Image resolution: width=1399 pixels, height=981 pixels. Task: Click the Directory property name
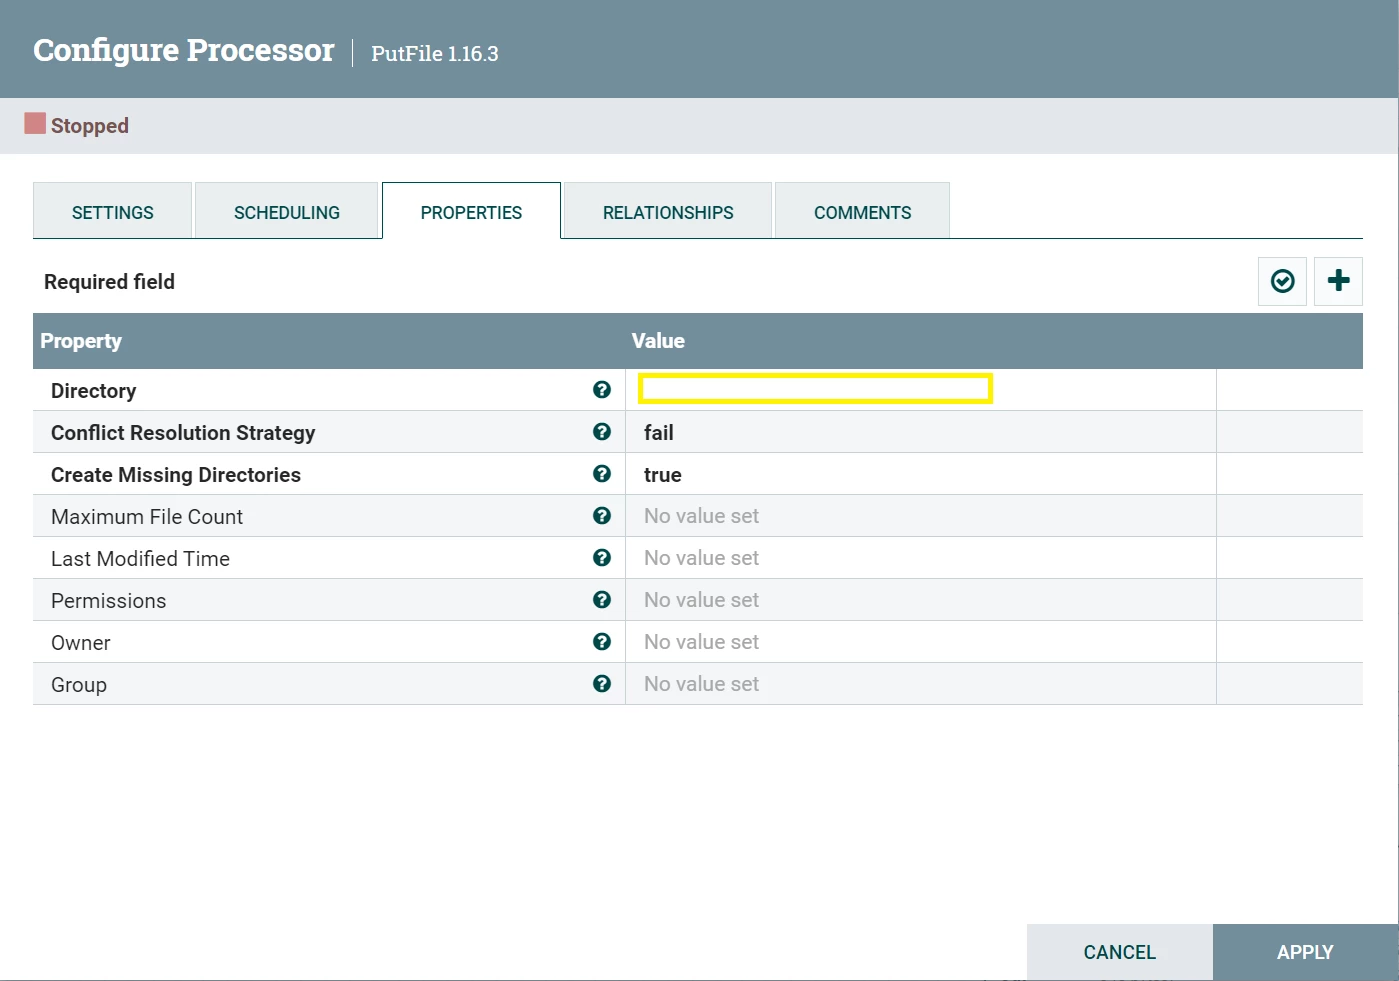(x=93, y=391)
